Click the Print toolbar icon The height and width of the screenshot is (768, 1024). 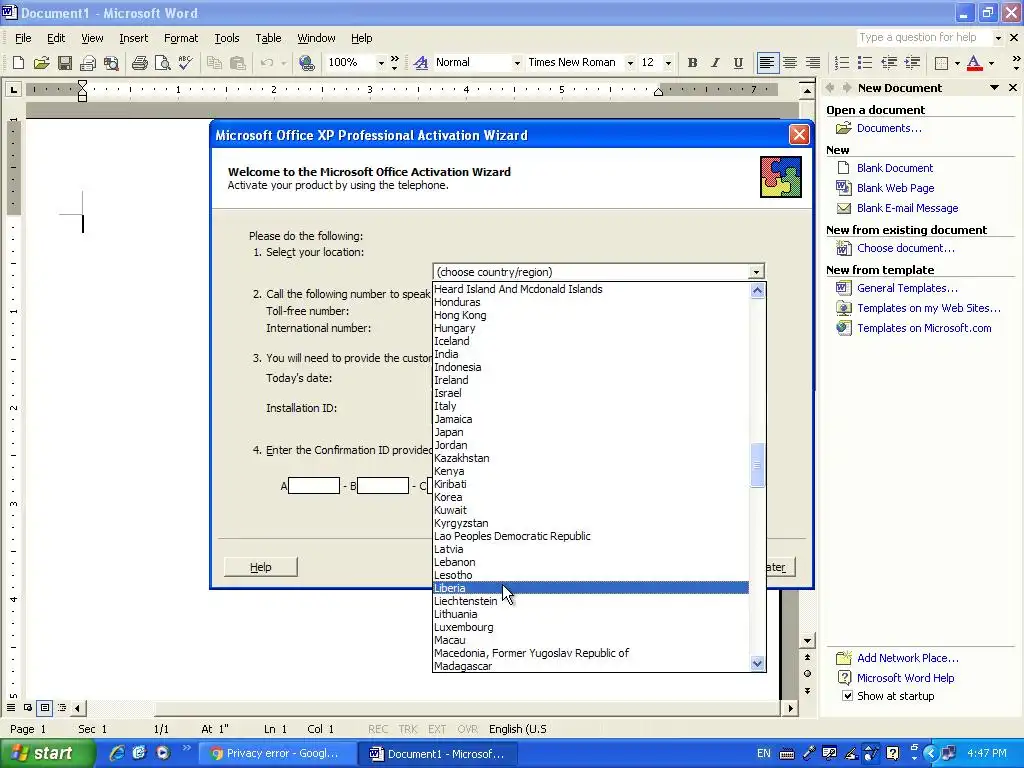[139, 63]
